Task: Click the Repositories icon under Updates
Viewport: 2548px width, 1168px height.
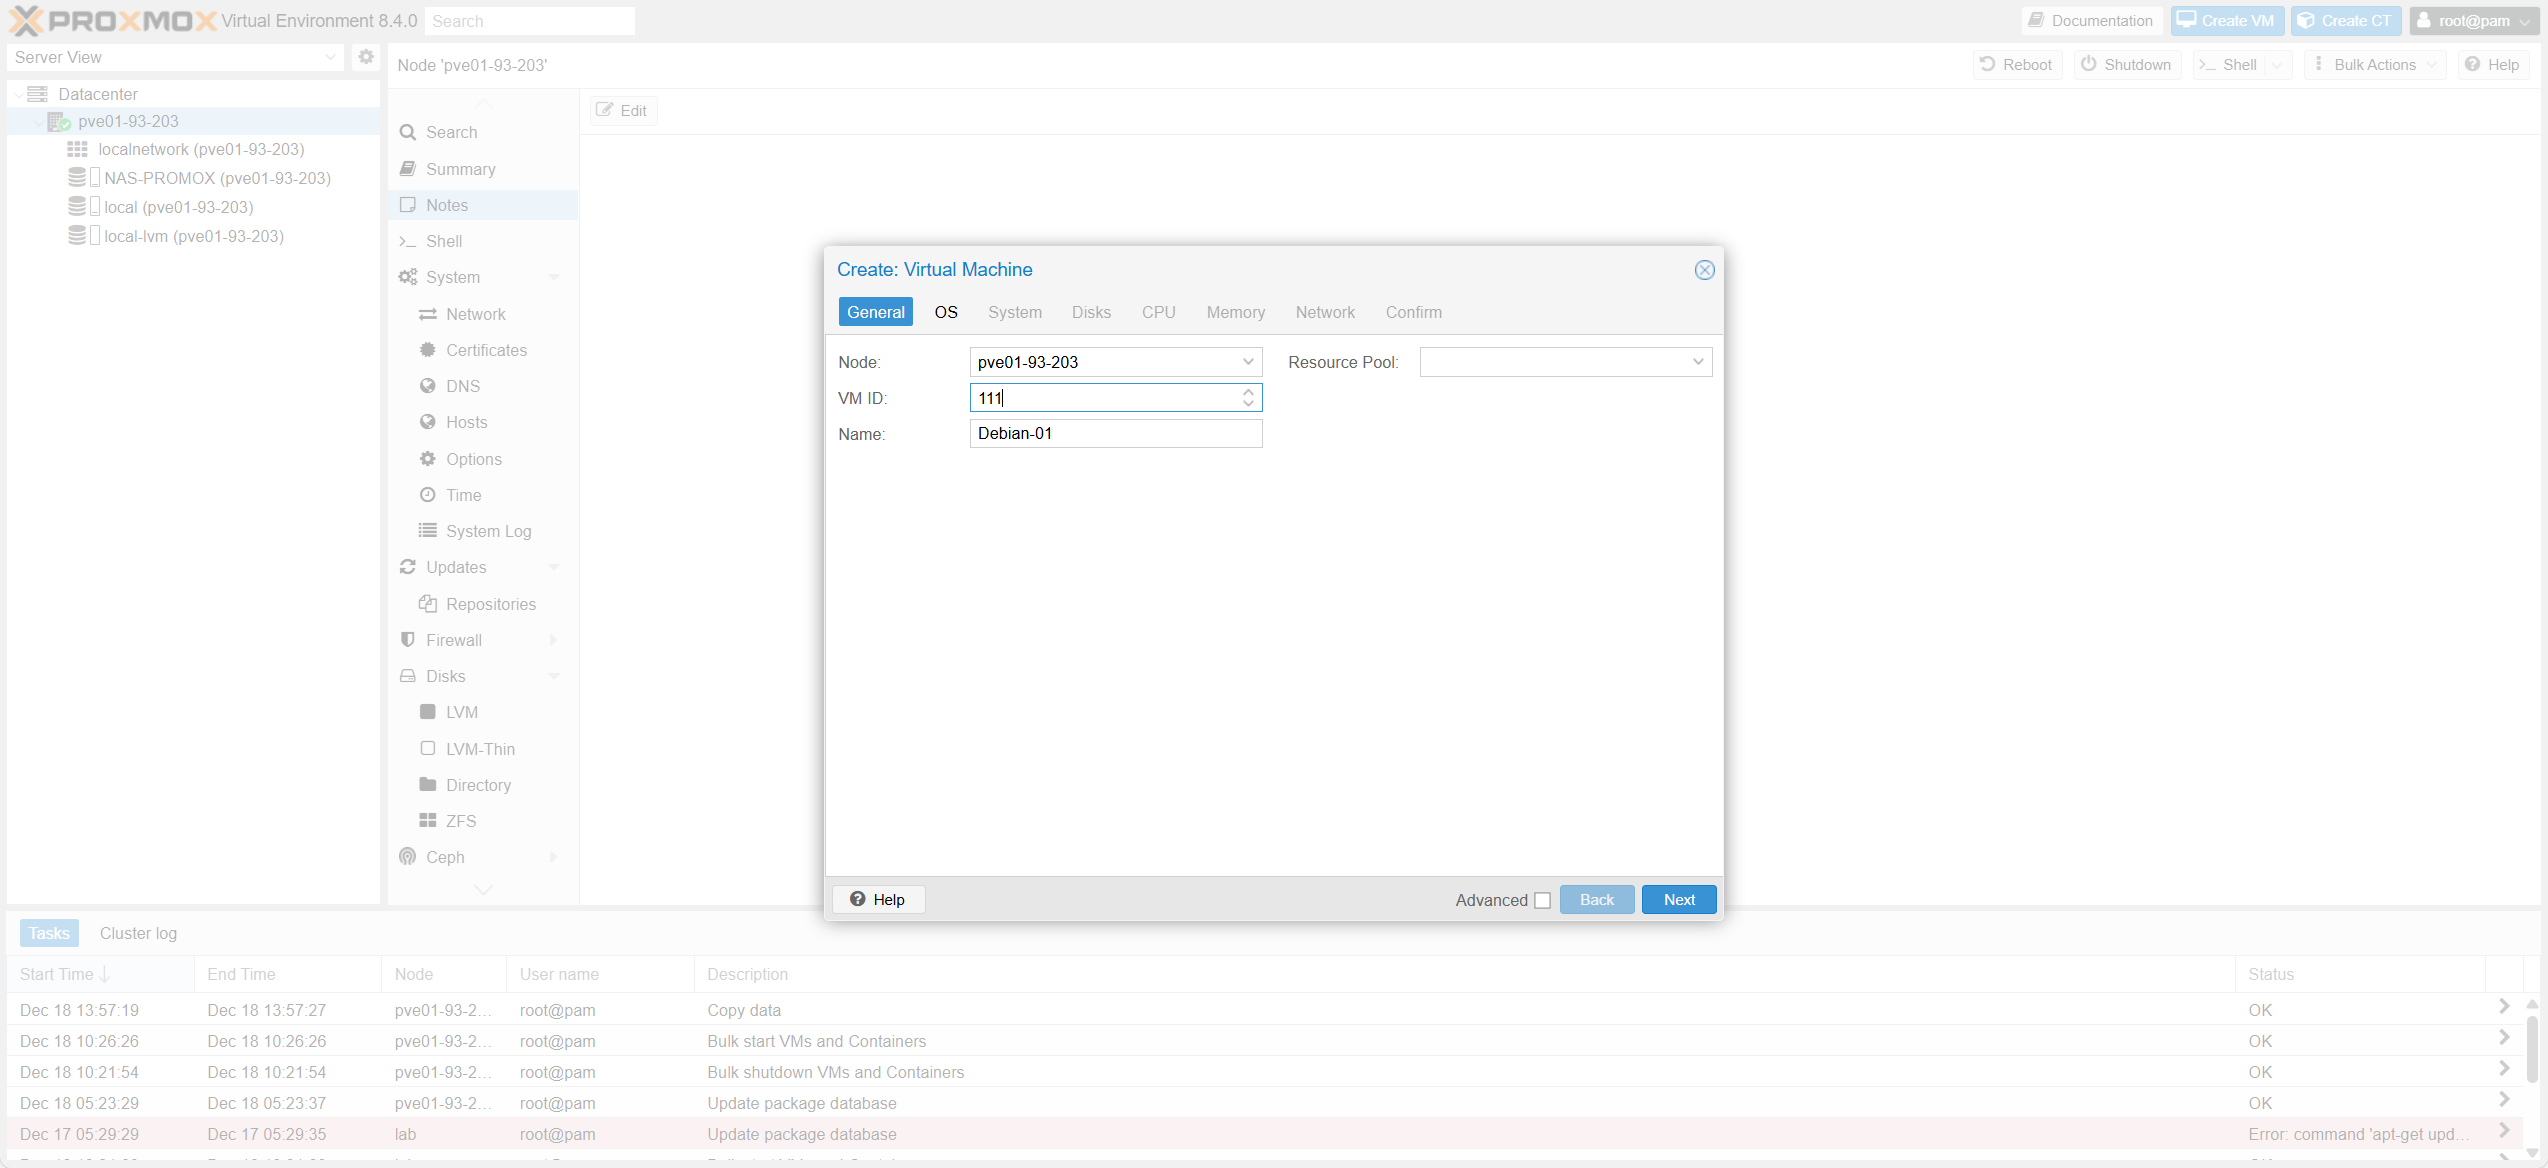Action: 428,604
